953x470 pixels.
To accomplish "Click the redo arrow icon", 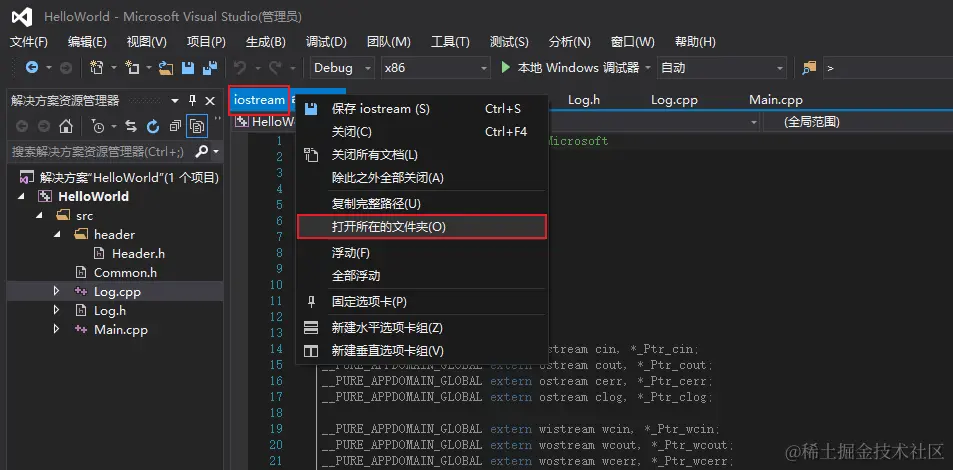I will coord(275,68).
